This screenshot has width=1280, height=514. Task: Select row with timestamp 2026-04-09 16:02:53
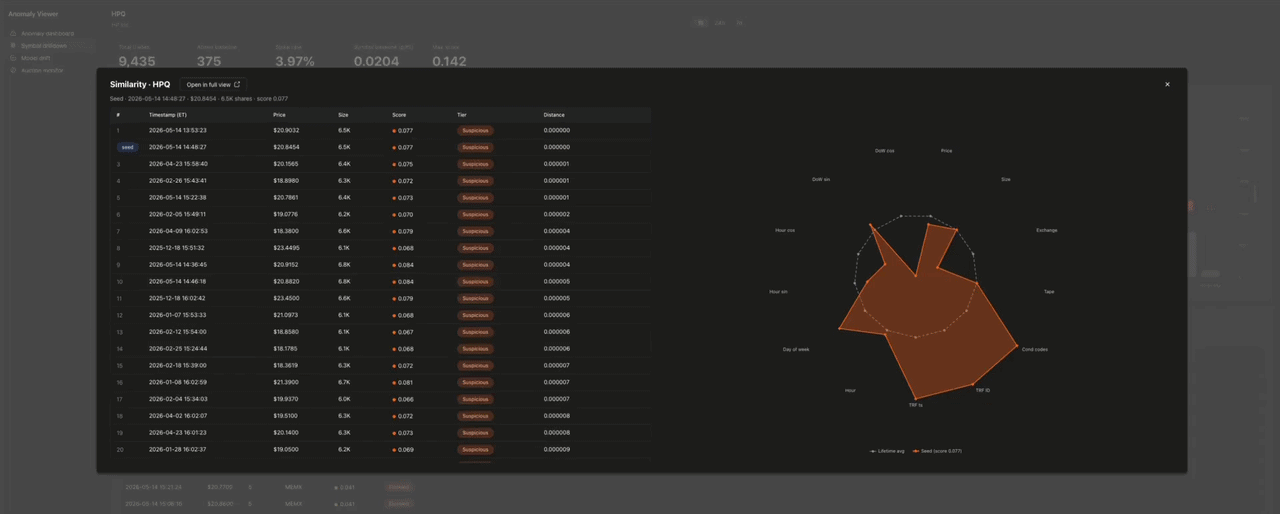pos(380,231)
